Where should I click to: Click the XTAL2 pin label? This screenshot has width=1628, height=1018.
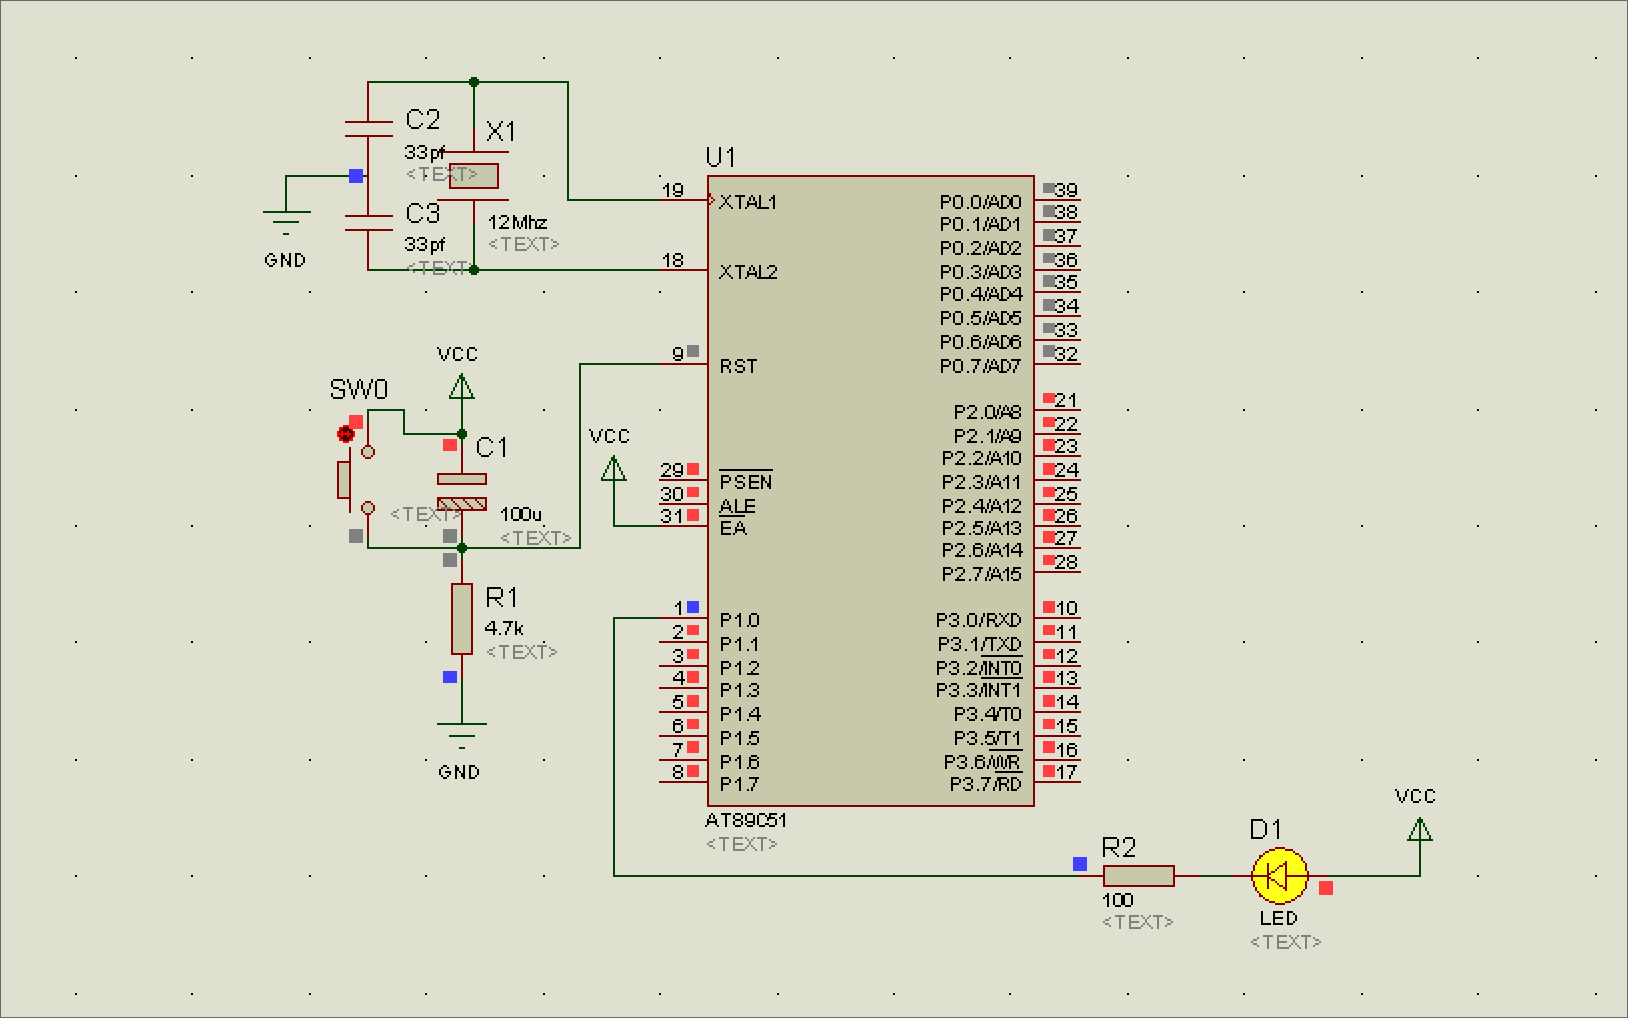[x=748, y=272]
